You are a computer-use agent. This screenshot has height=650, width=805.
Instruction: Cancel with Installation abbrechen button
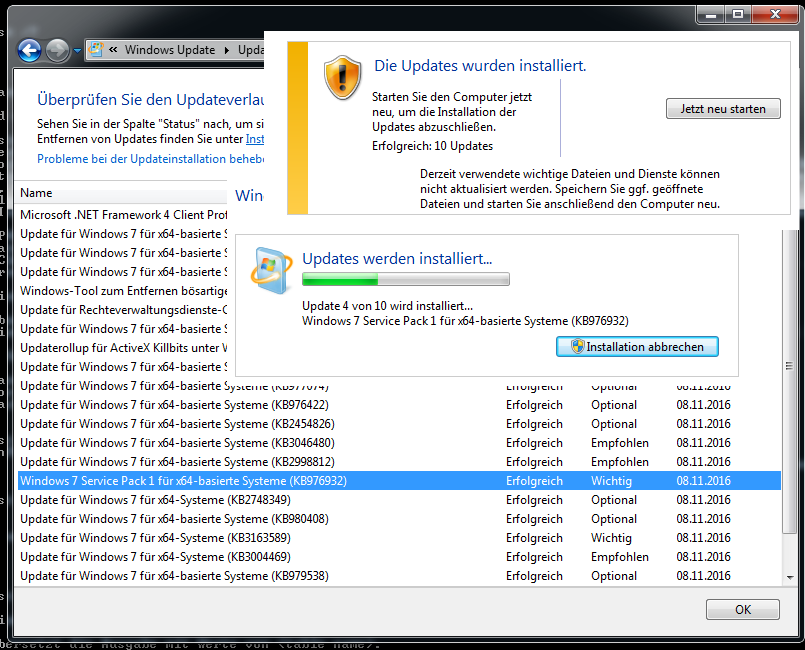click(x=637, y=347)
